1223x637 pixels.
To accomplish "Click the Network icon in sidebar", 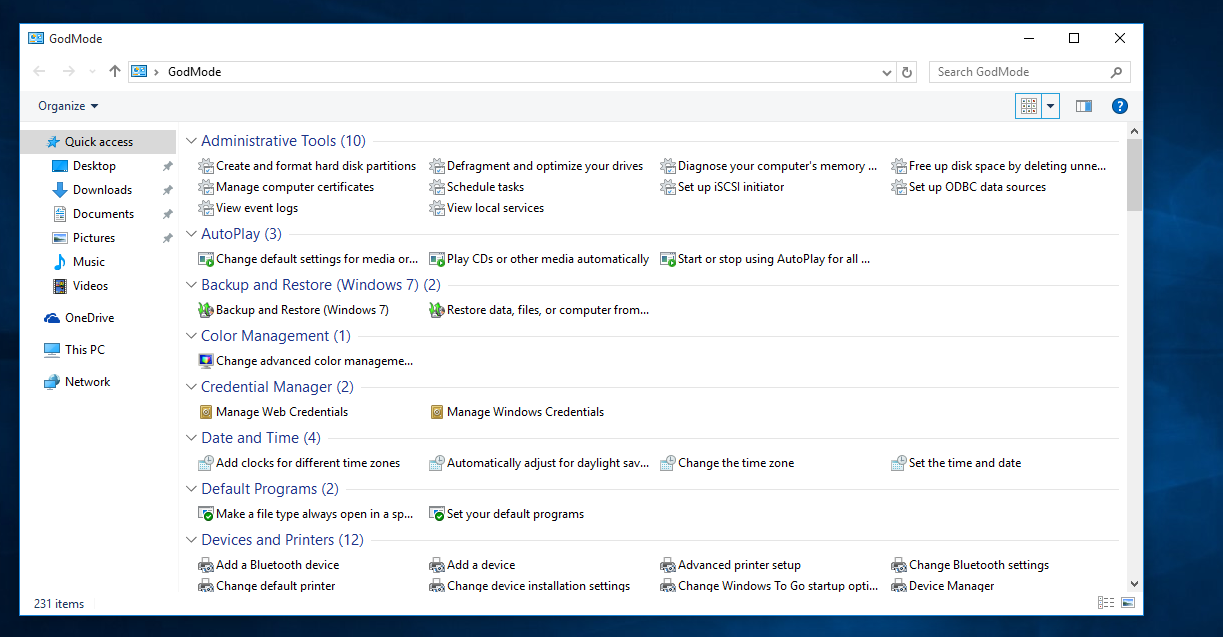I will [52, 382].
